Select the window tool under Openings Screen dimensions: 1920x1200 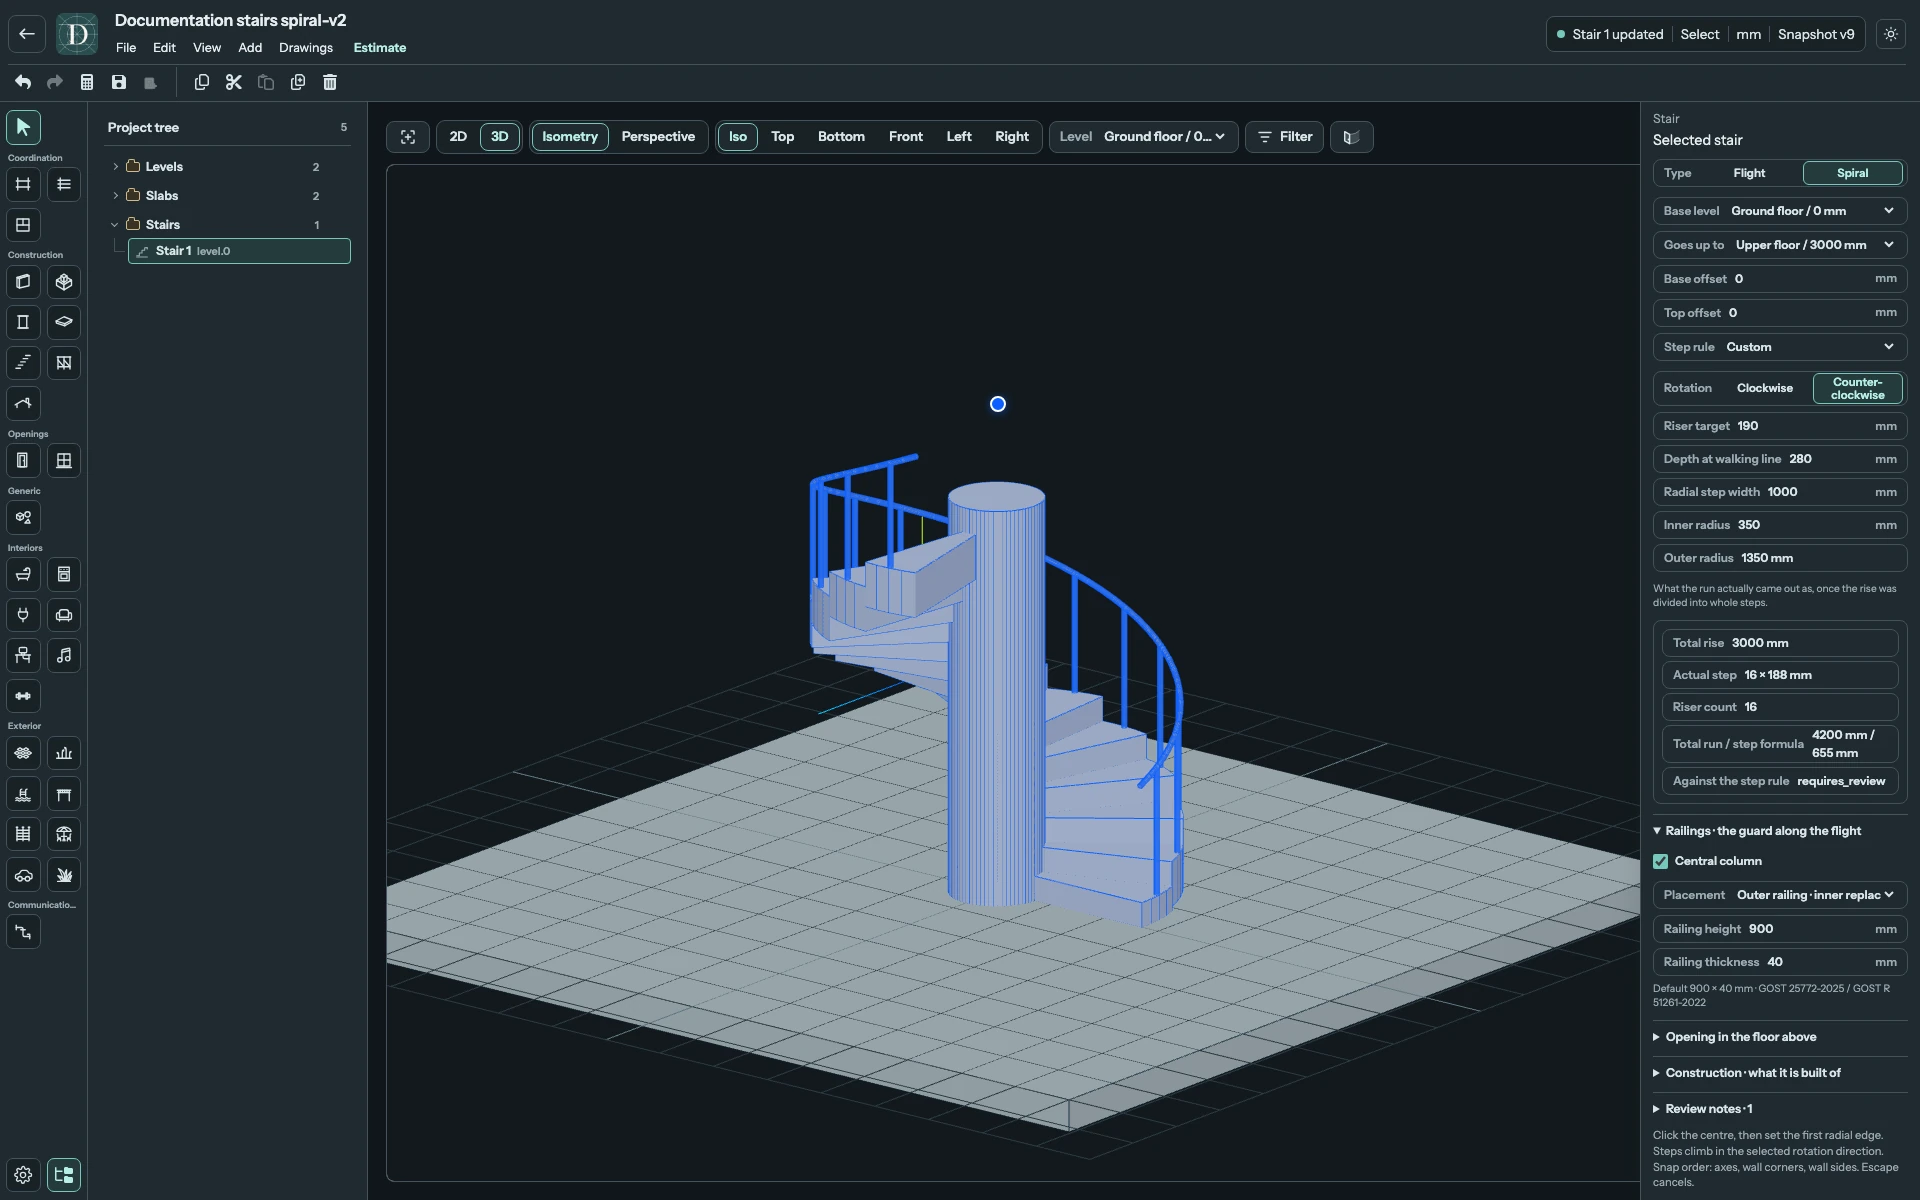coord(64,461)
